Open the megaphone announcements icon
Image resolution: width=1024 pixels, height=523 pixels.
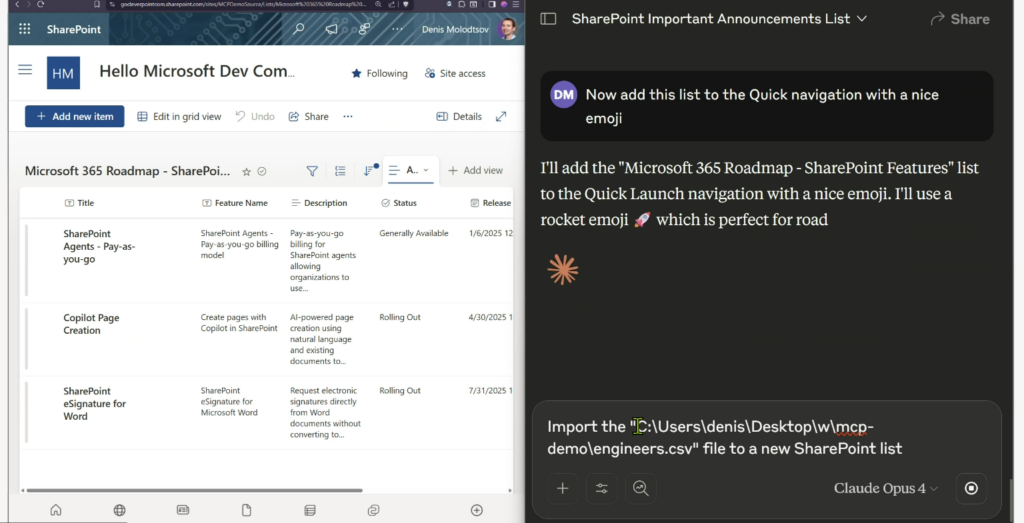(x=332, y=29)
